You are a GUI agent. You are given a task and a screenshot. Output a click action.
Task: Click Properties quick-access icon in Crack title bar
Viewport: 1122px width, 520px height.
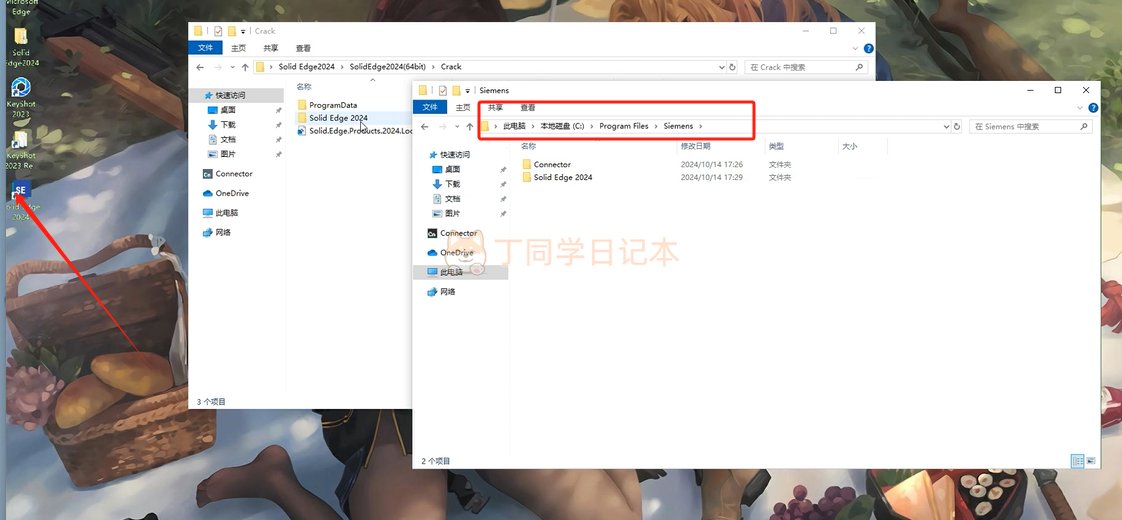[x=218, y=31]
